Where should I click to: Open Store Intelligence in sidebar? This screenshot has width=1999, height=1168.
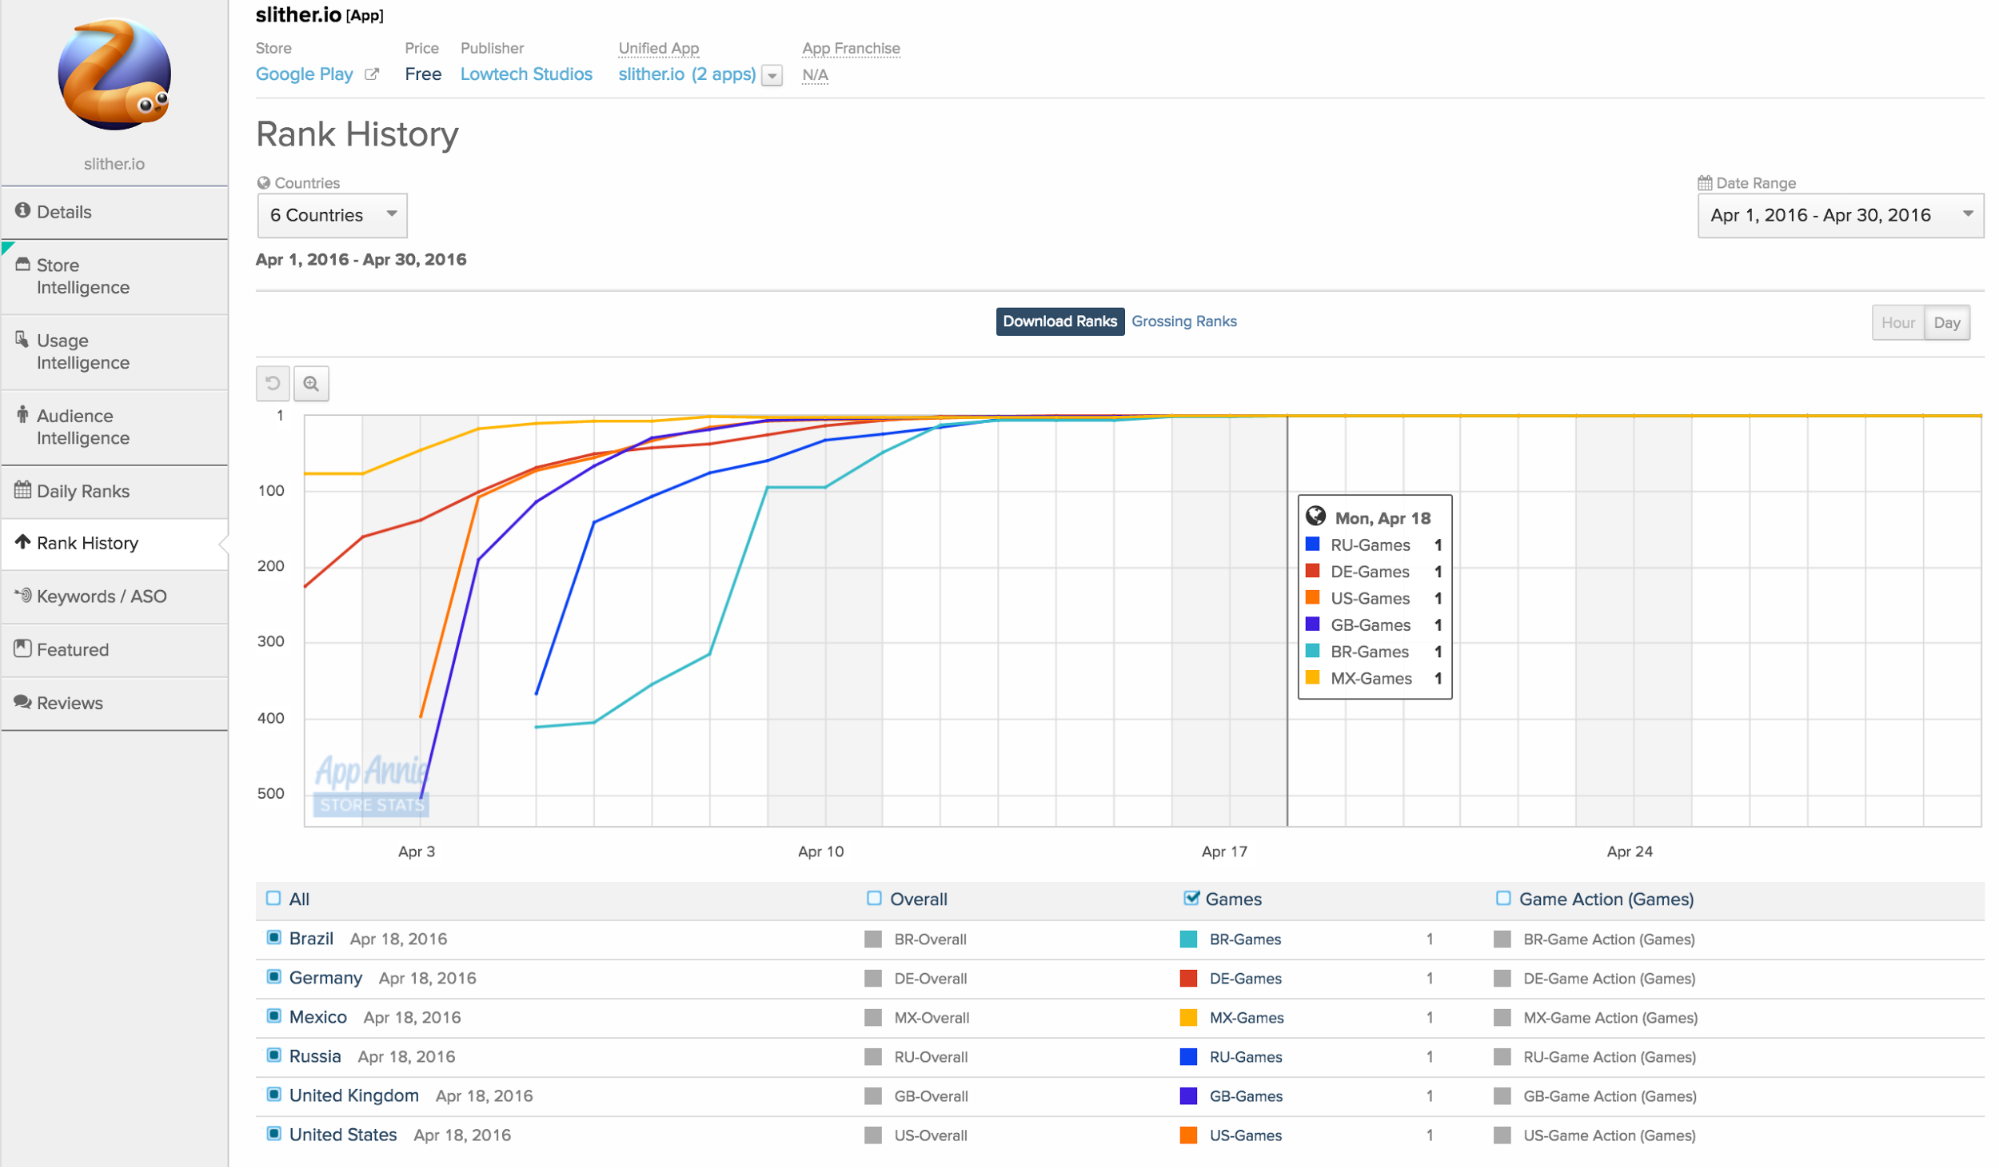tap(114, 276)
